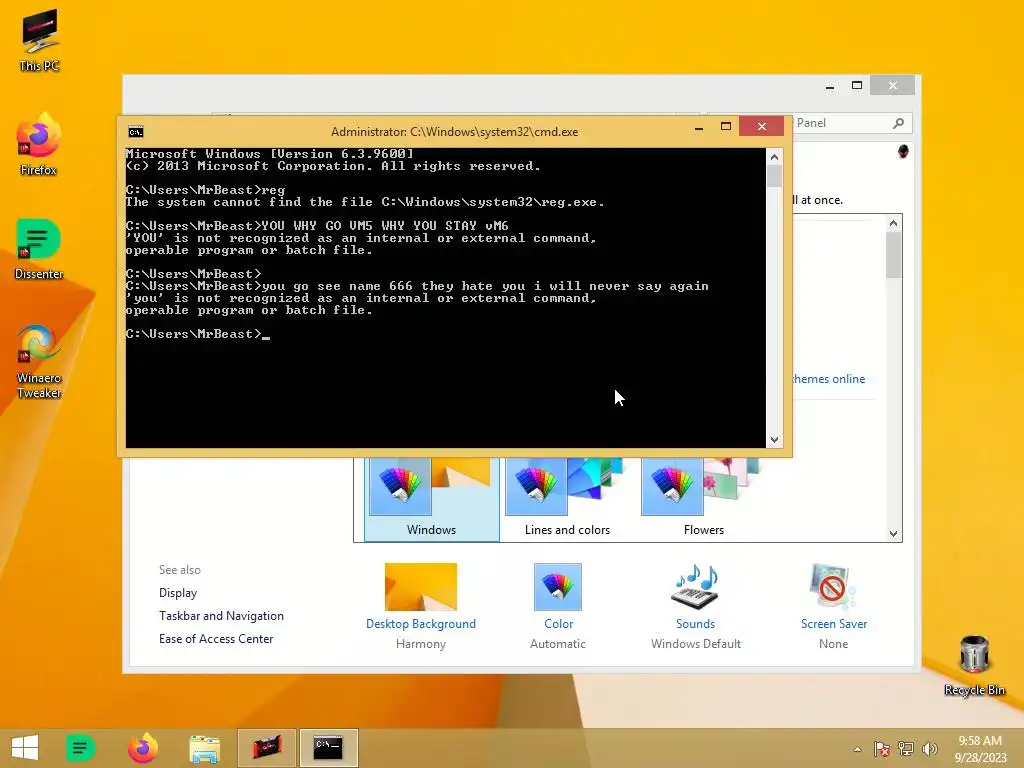This screenshot has height=768, width=1024.
Task: Open Sounds Windows Default settings
Action: tap(696, 624)
